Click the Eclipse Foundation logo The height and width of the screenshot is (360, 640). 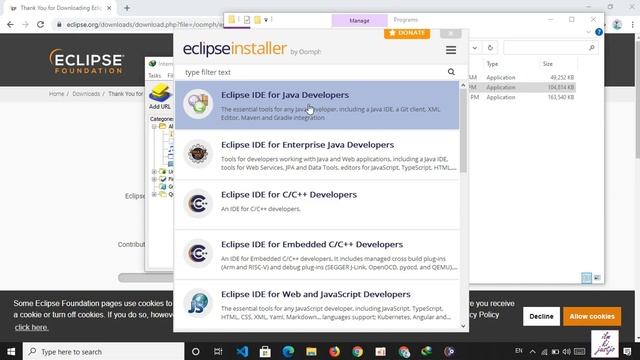point(87,61)
